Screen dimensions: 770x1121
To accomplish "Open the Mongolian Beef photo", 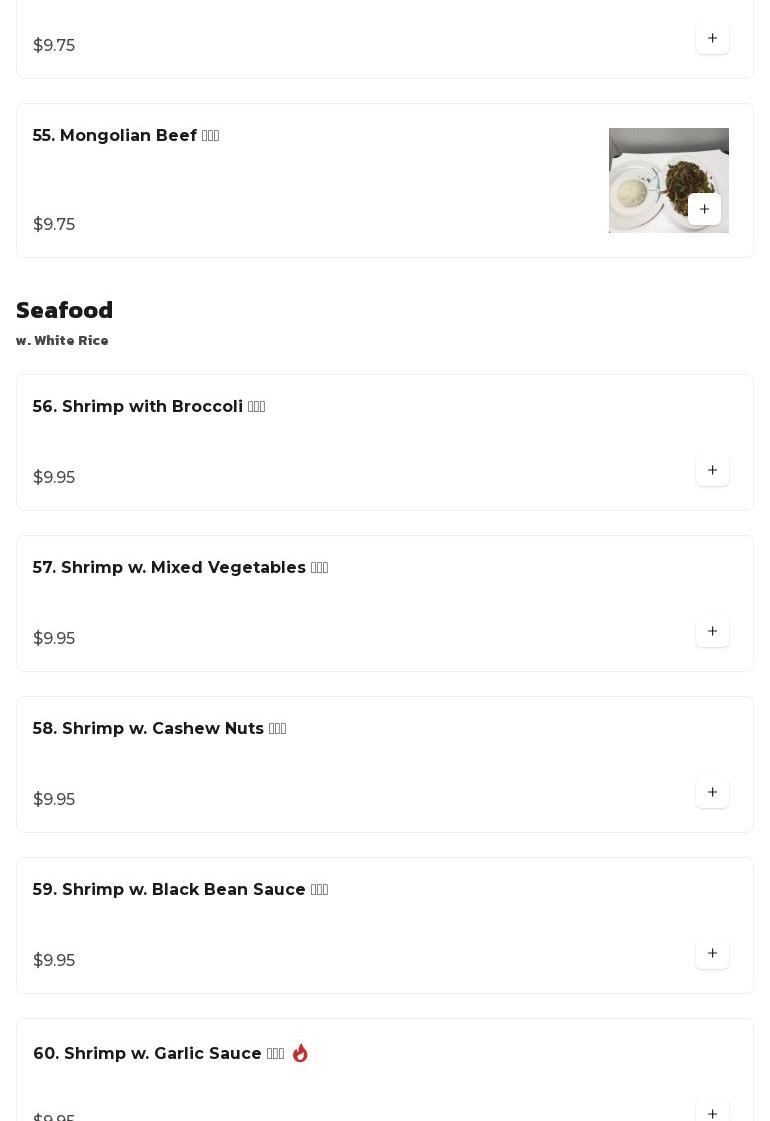I will [x=668, y=180].
